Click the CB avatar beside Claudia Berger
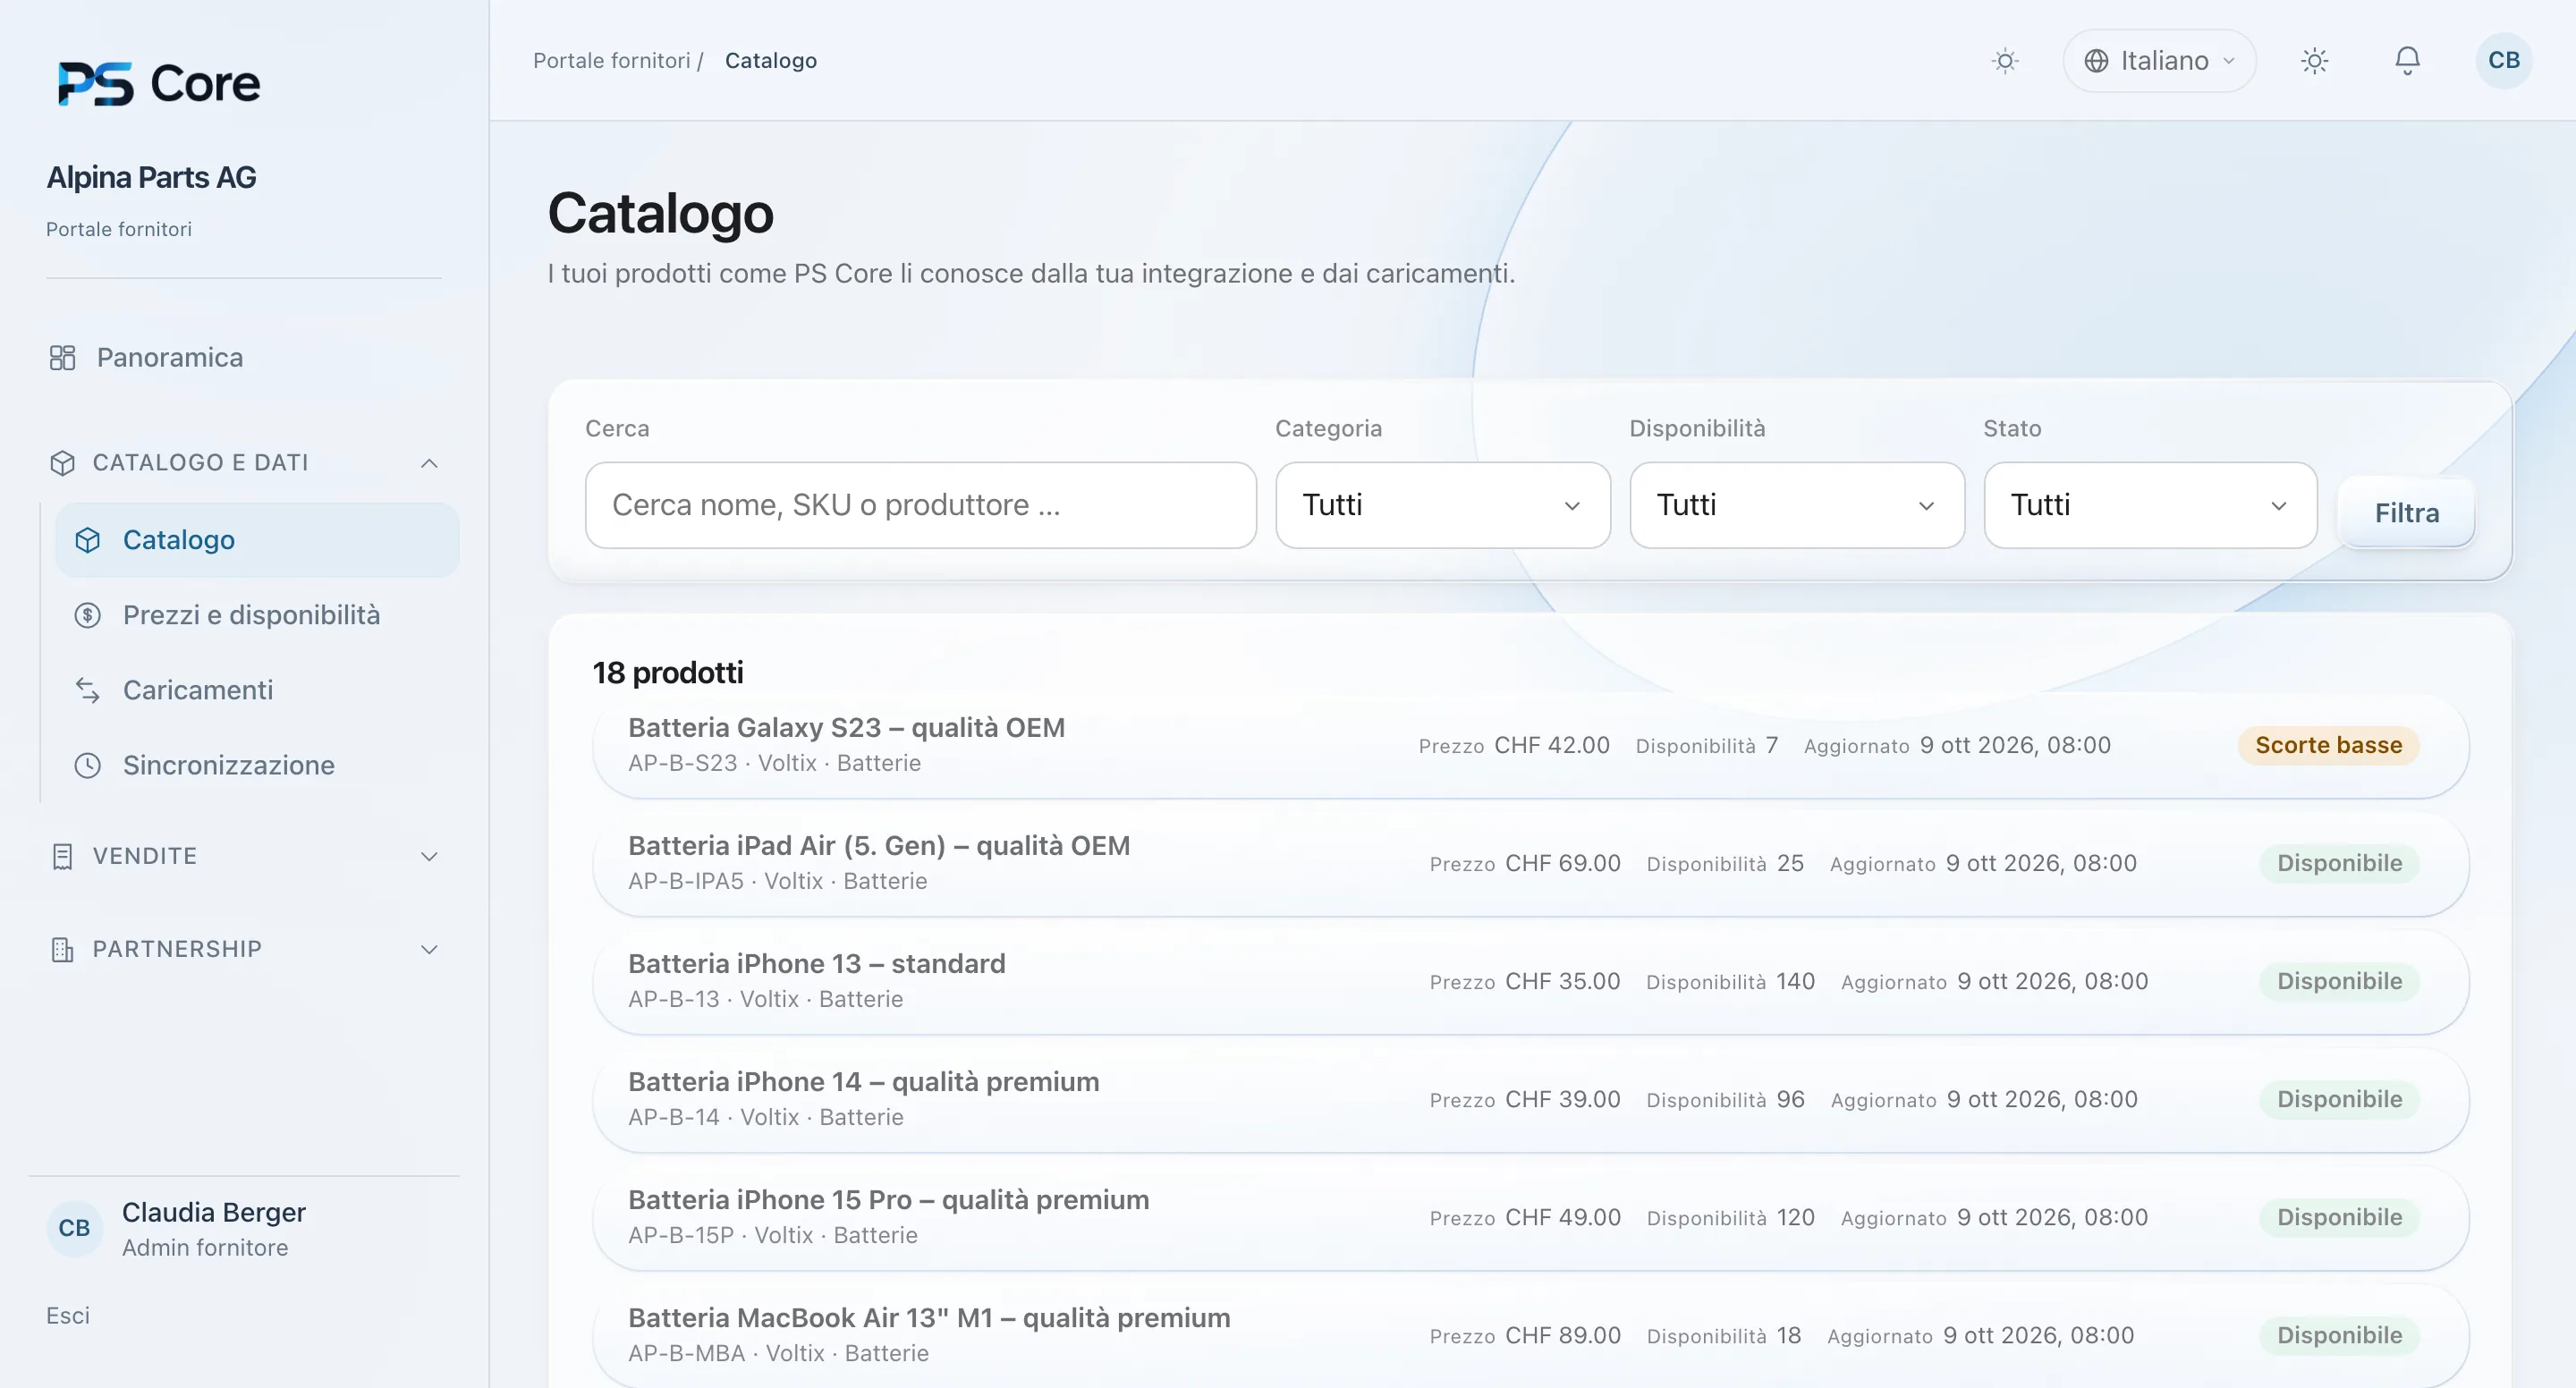This screenshot has width=2576, height=1388. [x=74, y=1228]
